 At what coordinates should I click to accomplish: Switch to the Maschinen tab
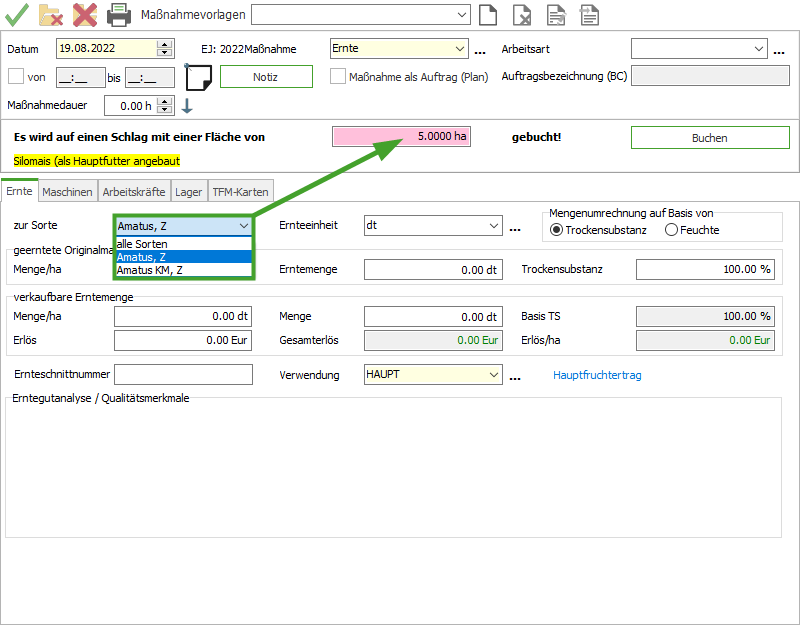click(x=68, y=191)
